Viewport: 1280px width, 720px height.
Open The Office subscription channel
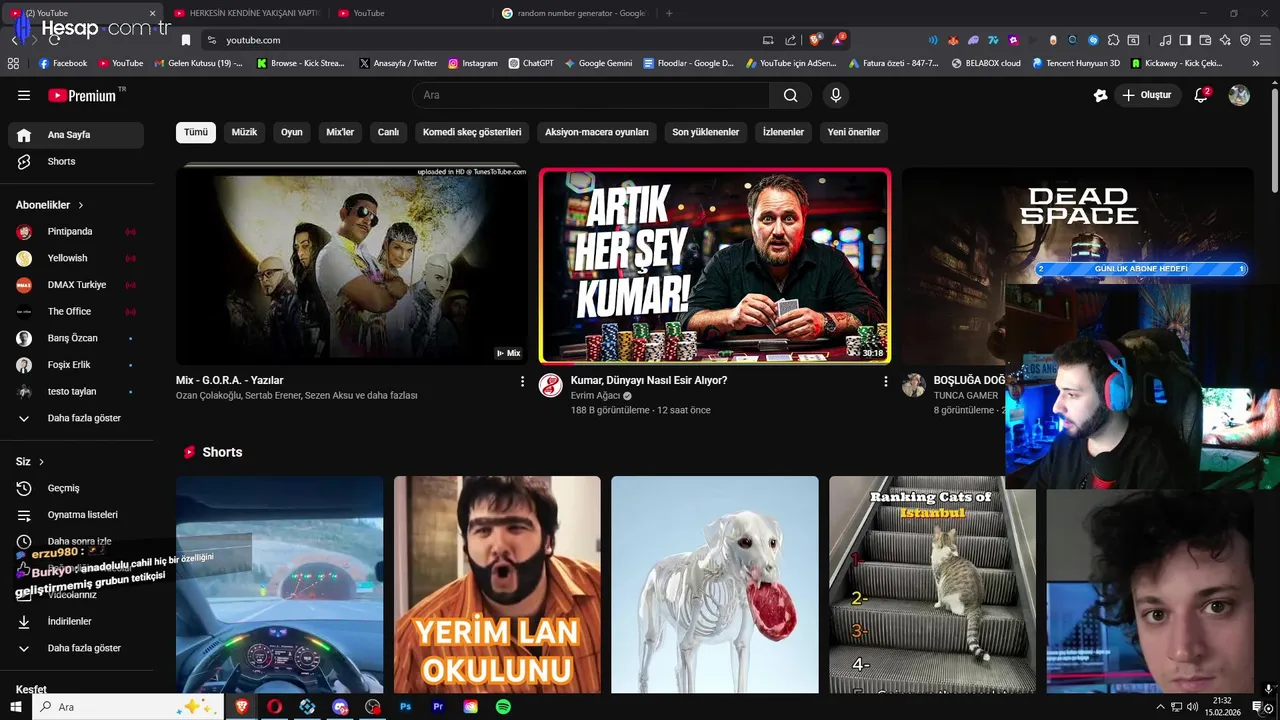[76, 311]
